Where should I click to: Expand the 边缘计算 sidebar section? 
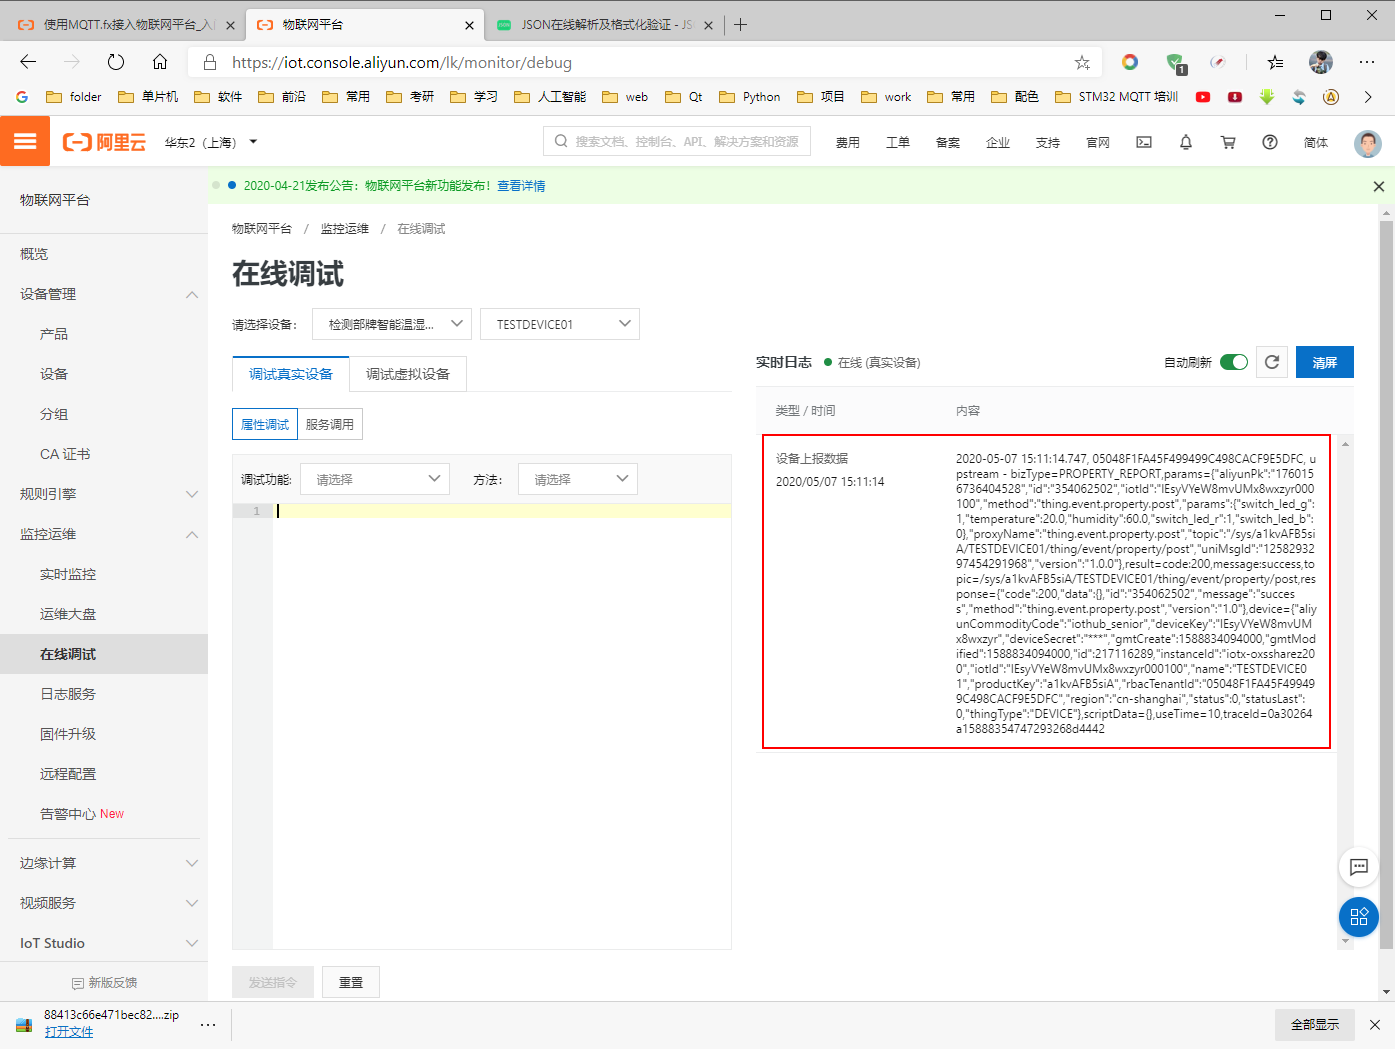point(192,863)
